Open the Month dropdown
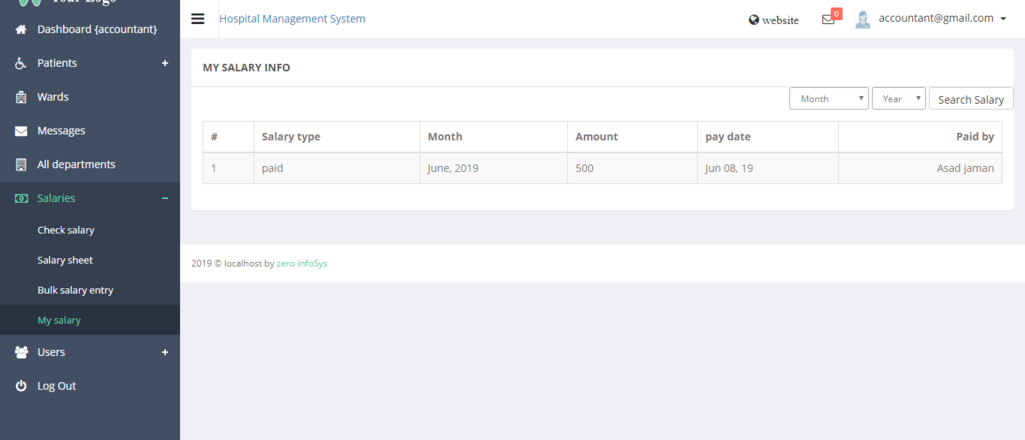This screenshot has width=1025, height=440. click(829, 99)
